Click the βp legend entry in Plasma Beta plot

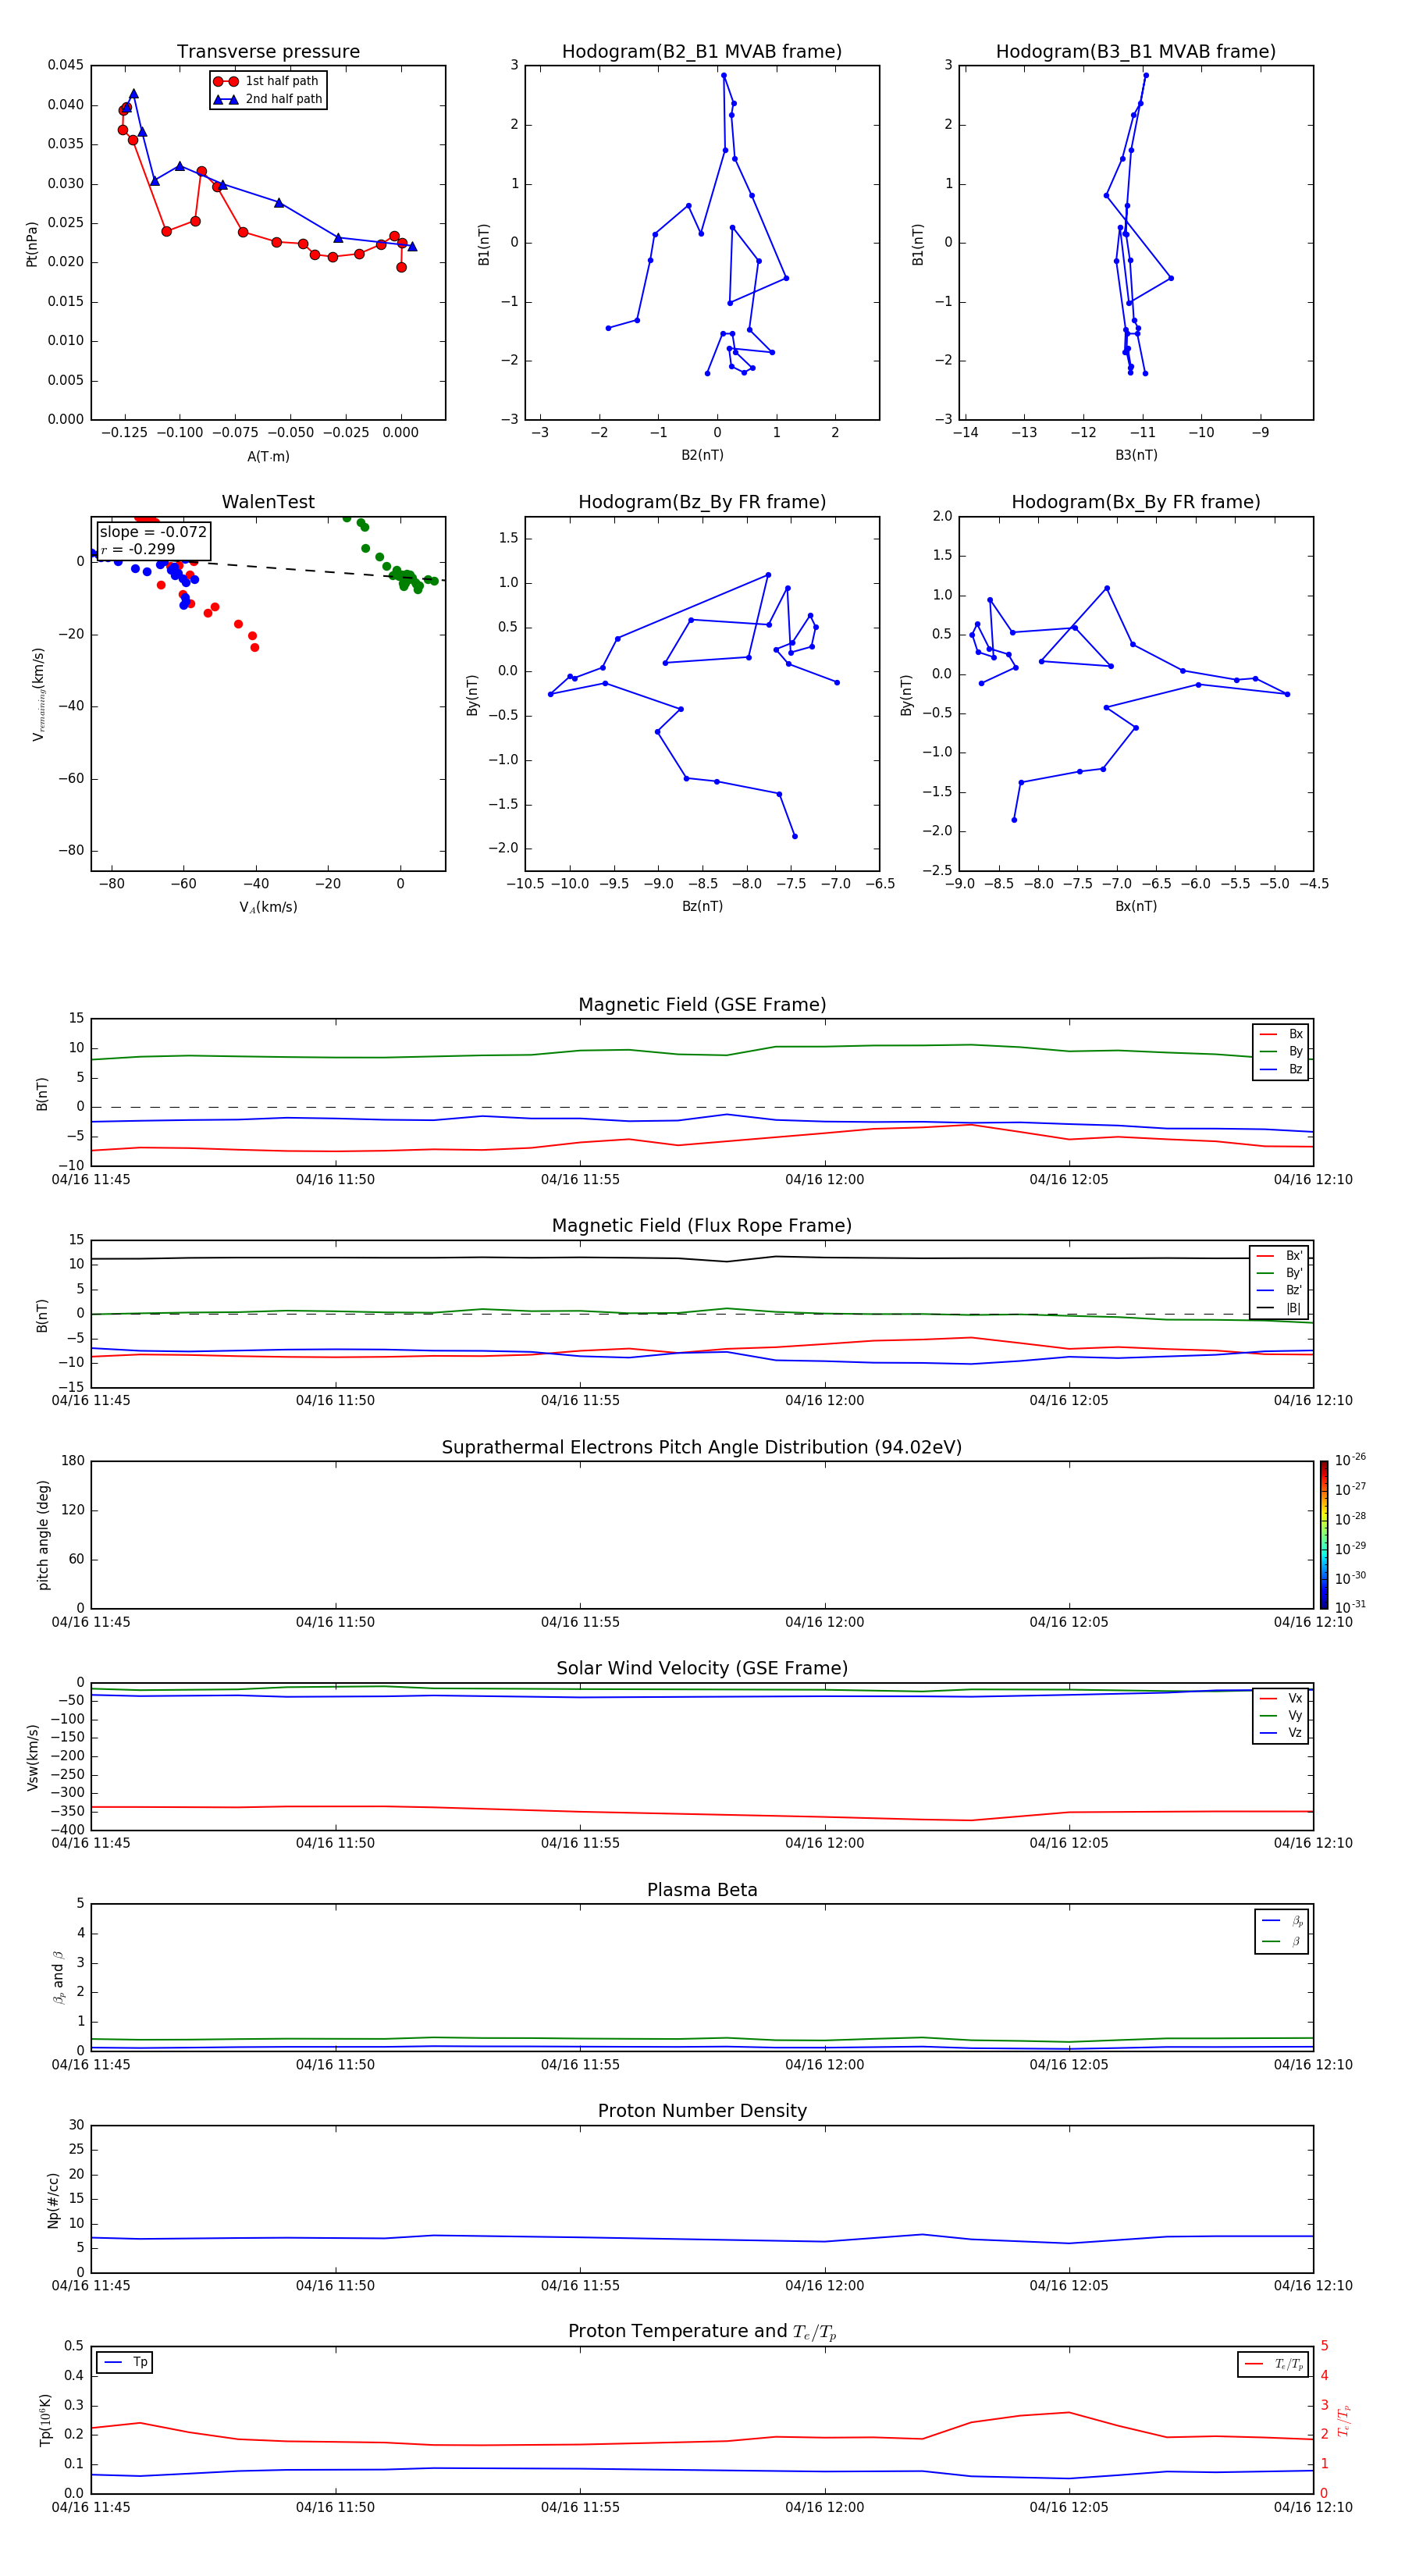click(1282, 1921)
